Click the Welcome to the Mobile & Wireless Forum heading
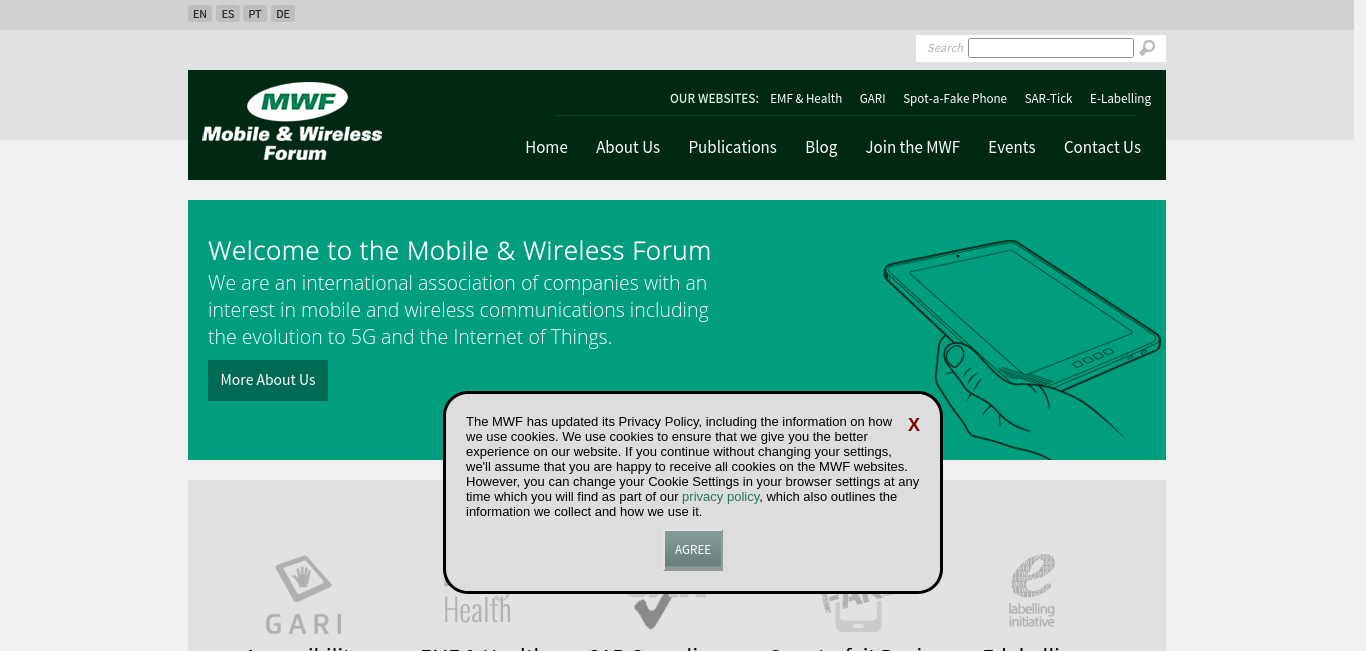The height and width of the screenshot is (651, 1366). click(x=459, y=250)
